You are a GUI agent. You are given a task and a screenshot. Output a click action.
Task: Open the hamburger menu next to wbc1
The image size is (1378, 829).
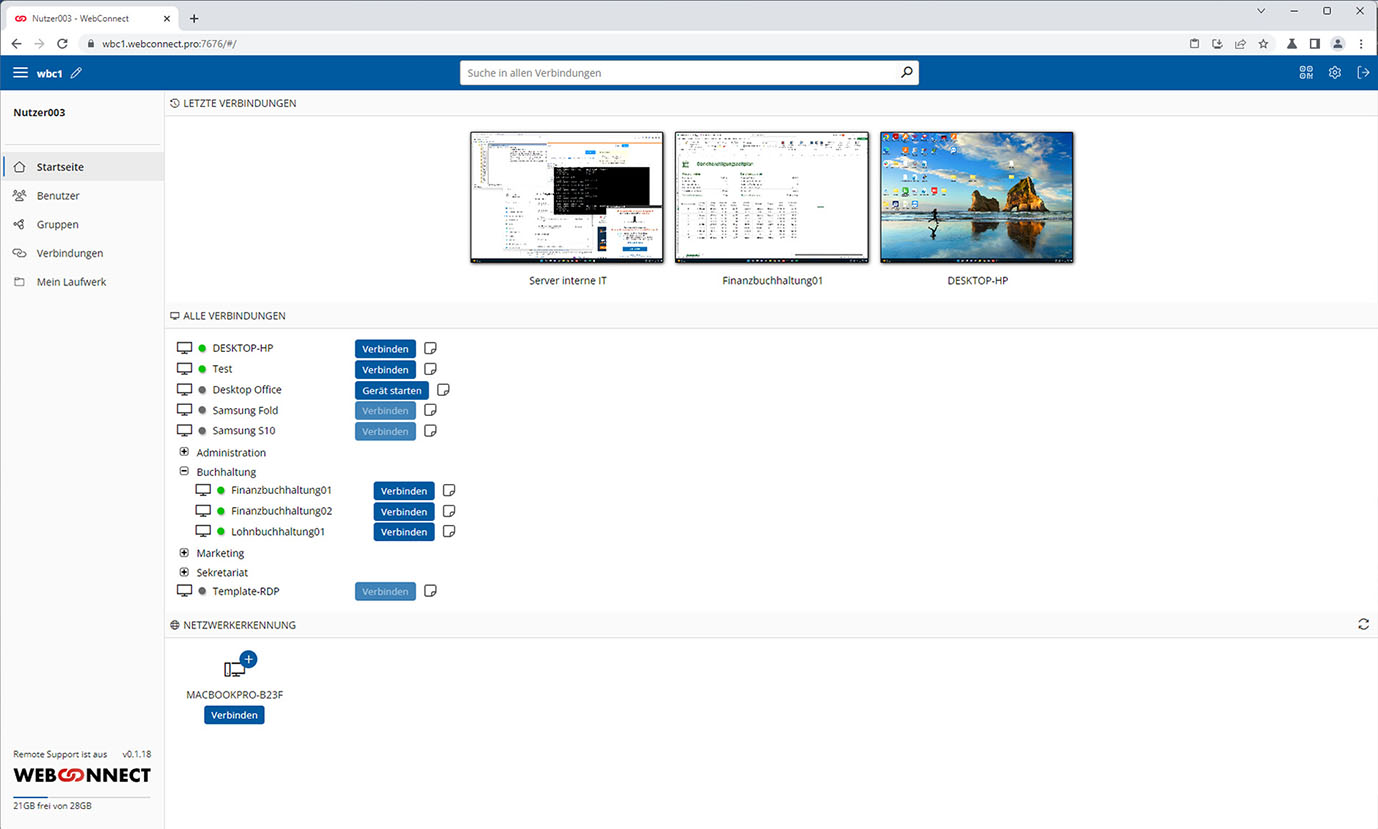pyautogui.click(x=20, y=71)
